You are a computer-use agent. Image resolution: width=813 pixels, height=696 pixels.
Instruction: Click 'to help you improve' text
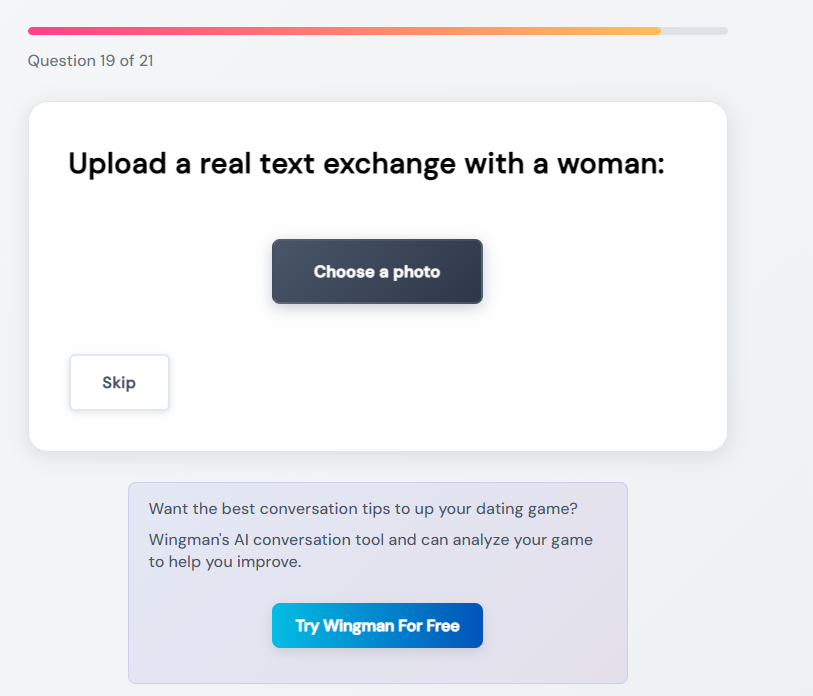[225, 562]
